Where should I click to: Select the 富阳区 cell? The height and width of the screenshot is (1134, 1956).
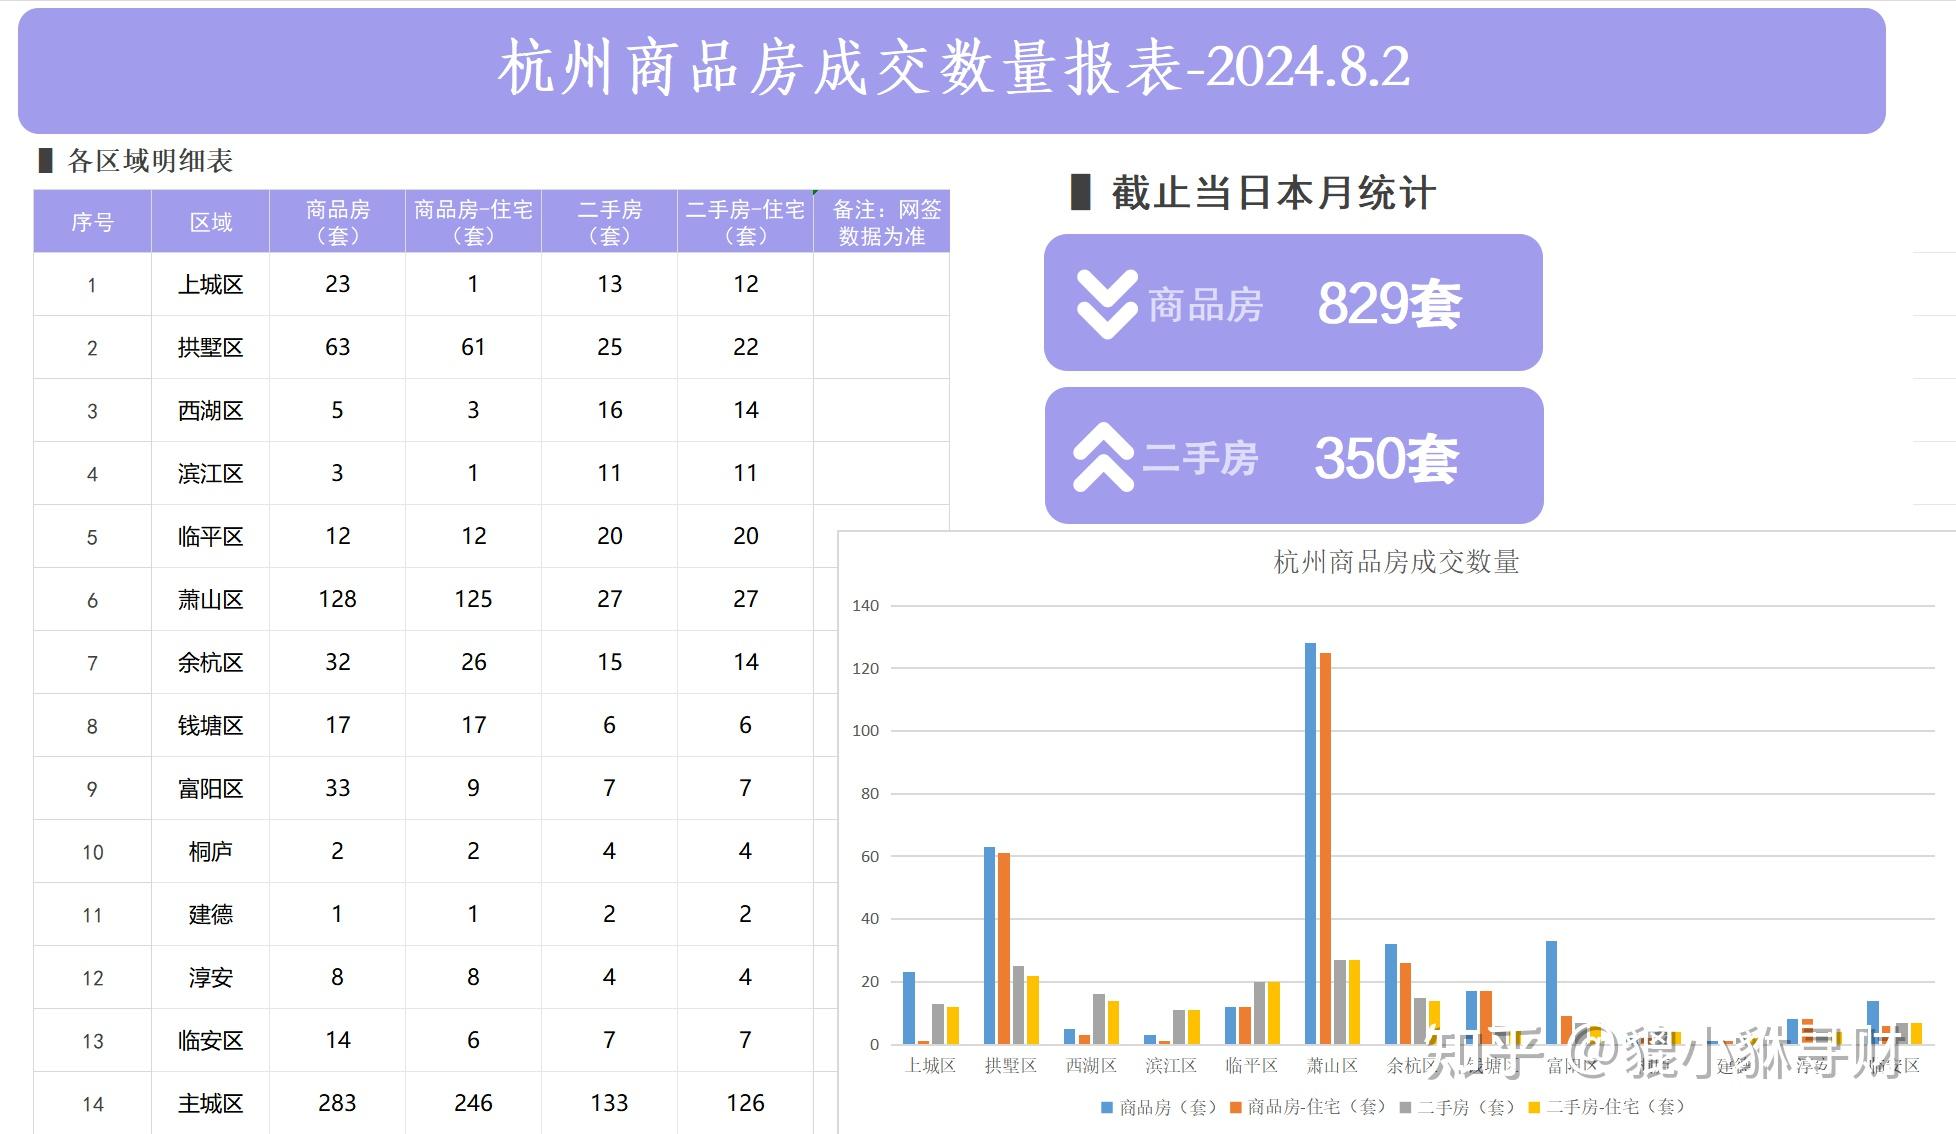pyautogui.click(x=210, y=789)
